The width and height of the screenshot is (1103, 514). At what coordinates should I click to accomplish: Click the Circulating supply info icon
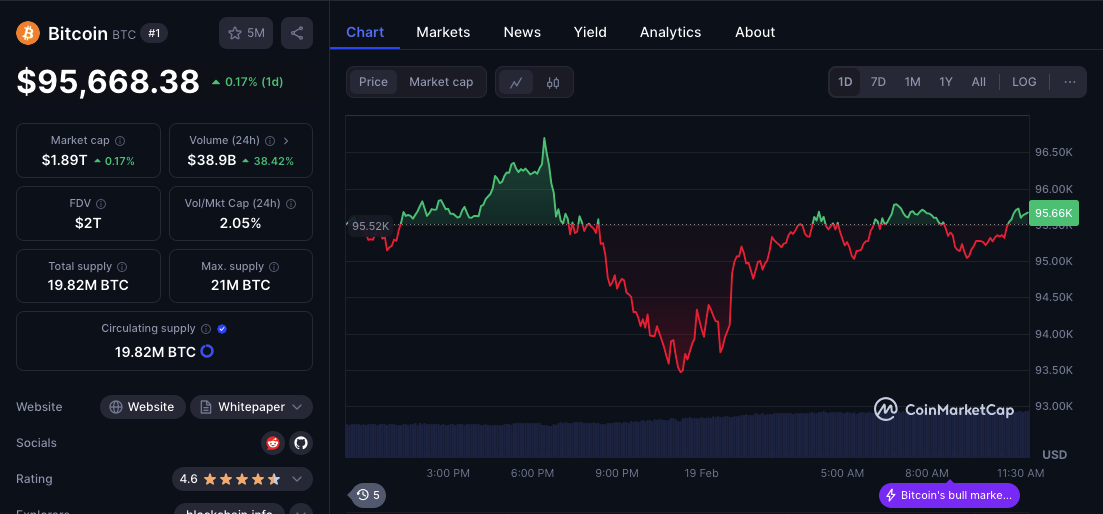206,329
